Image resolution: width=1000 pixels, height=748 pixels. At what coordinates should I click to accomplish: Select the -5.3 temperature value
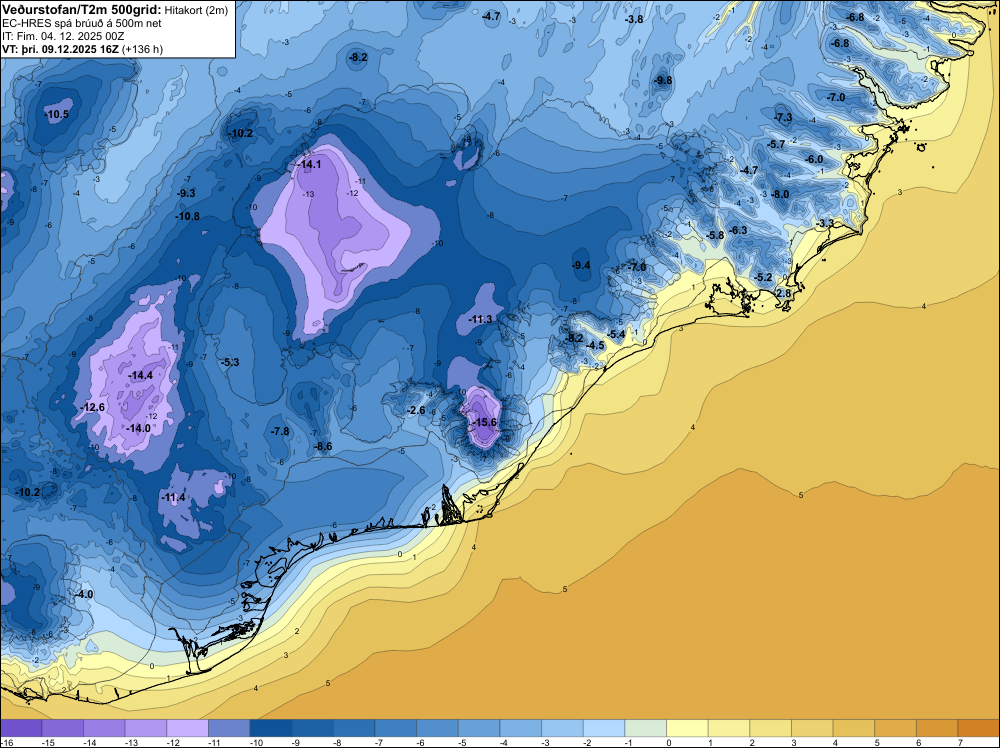[230, 362]
